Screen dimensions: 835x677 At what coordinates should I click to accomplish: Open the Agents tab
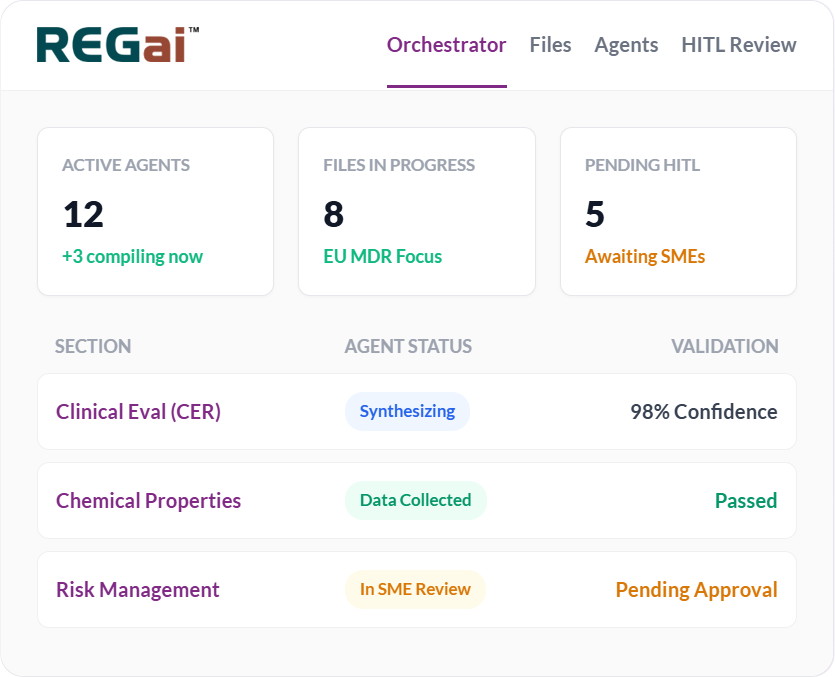pyautogui.click(x=626, y=44)
